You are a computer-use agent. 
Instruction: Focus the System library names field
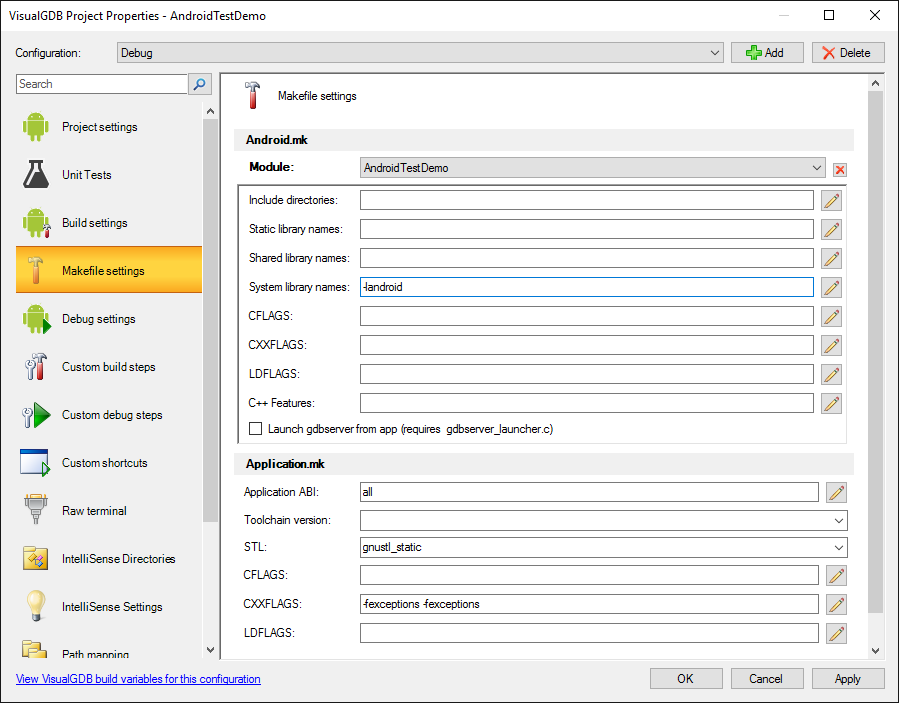pyautogui.click(x=587, y=287)
